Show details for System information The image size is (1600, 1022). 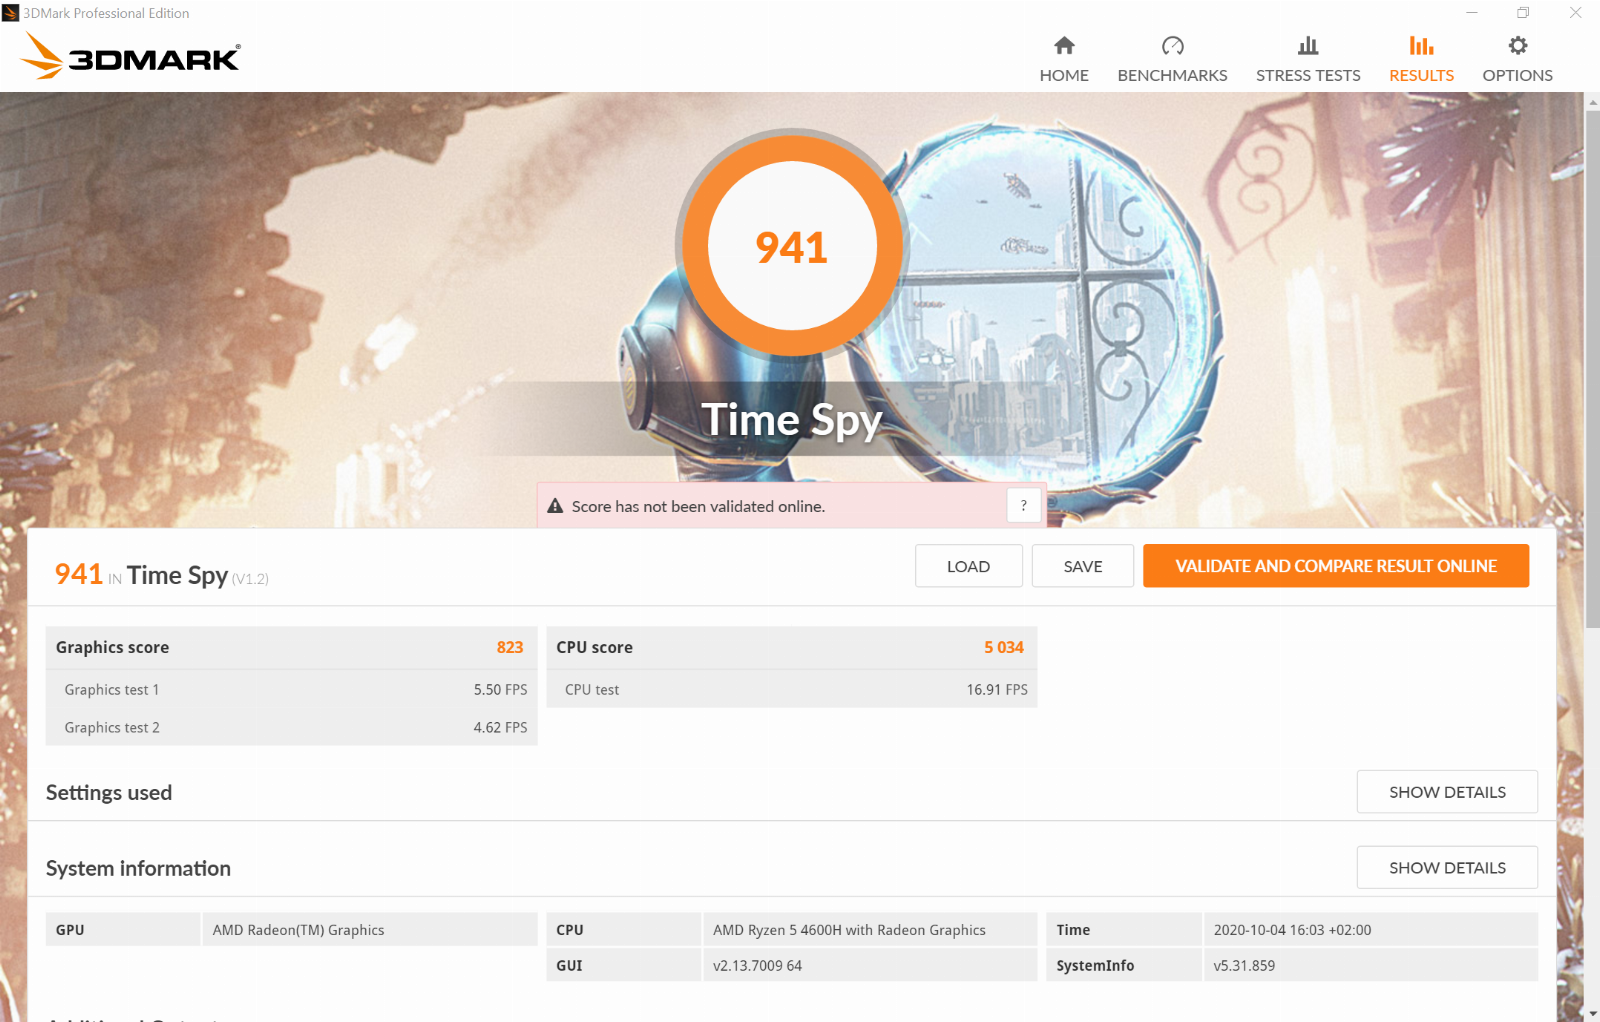tap(1447, 868)
